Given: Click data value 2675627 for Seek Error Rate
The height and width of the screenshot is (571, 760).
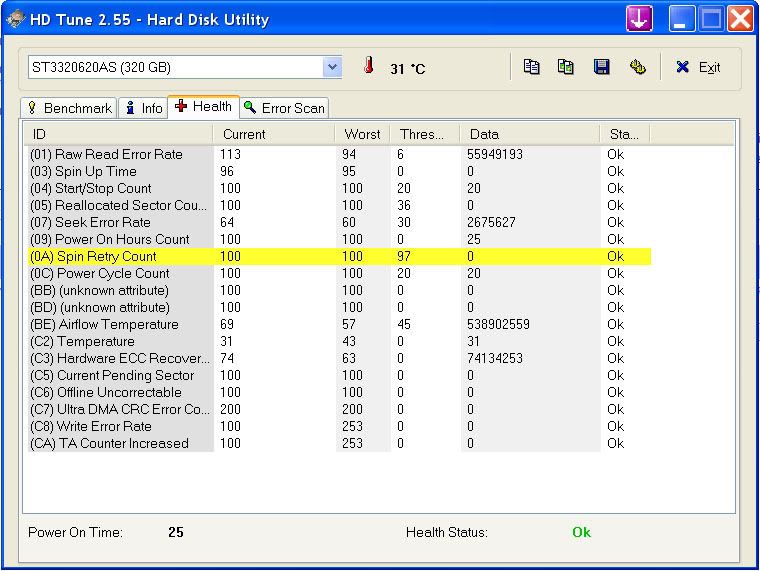Looking at the screenshot, I should point(491,222).
